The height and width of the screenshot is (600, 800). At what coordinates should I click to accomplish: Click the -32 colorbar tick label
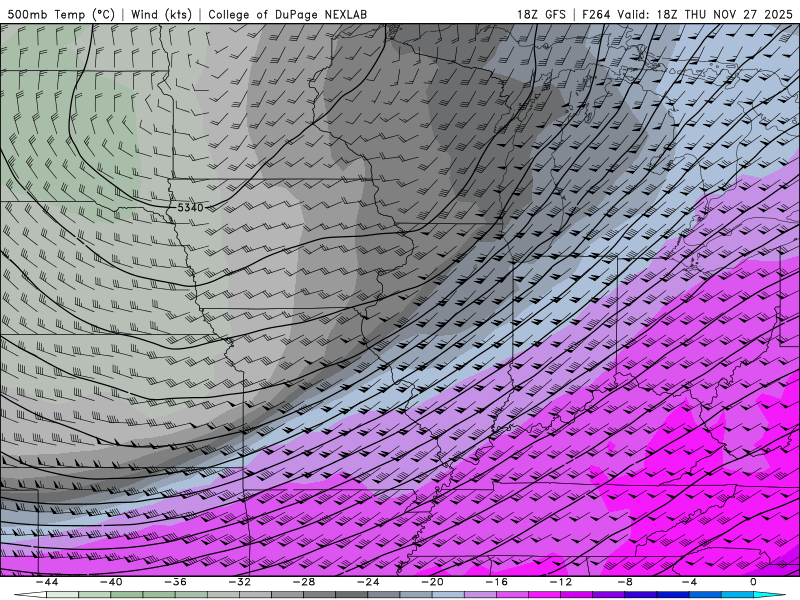pos(239,582)
